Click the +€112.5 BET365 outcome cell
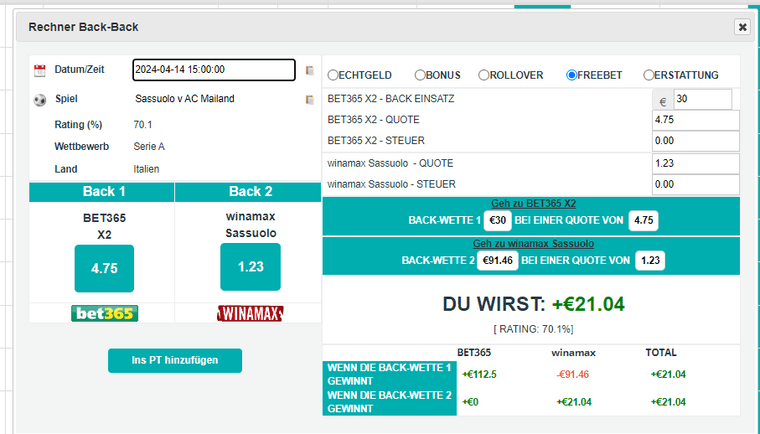760x434 pixels. click(479, 374)
